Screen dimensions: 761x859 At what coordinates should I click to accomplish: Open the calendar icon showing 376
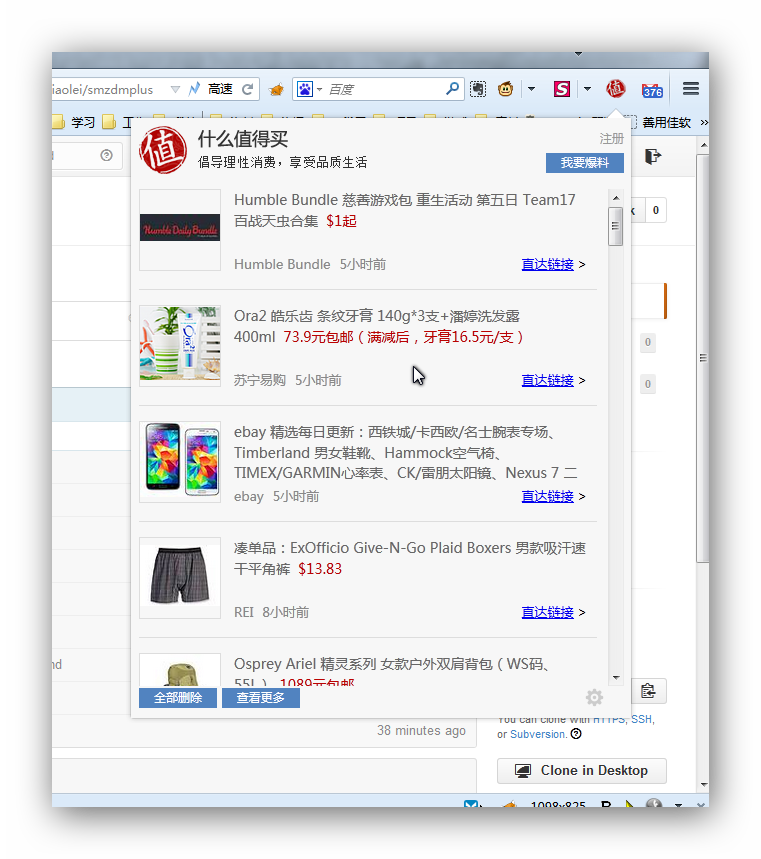652,89
